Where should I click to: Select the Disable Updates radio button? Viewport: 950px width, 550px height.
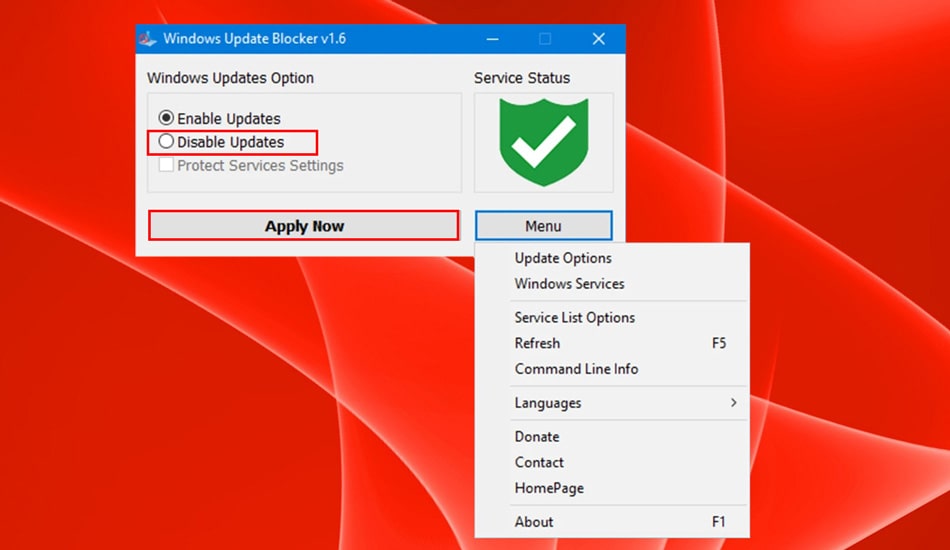[166, 142]
